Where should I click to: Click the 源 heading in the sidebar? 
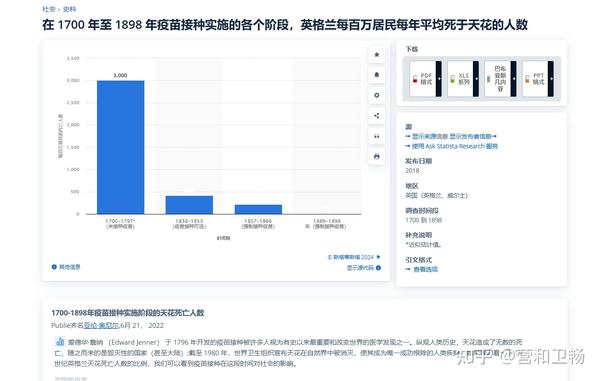click(409, 127)
